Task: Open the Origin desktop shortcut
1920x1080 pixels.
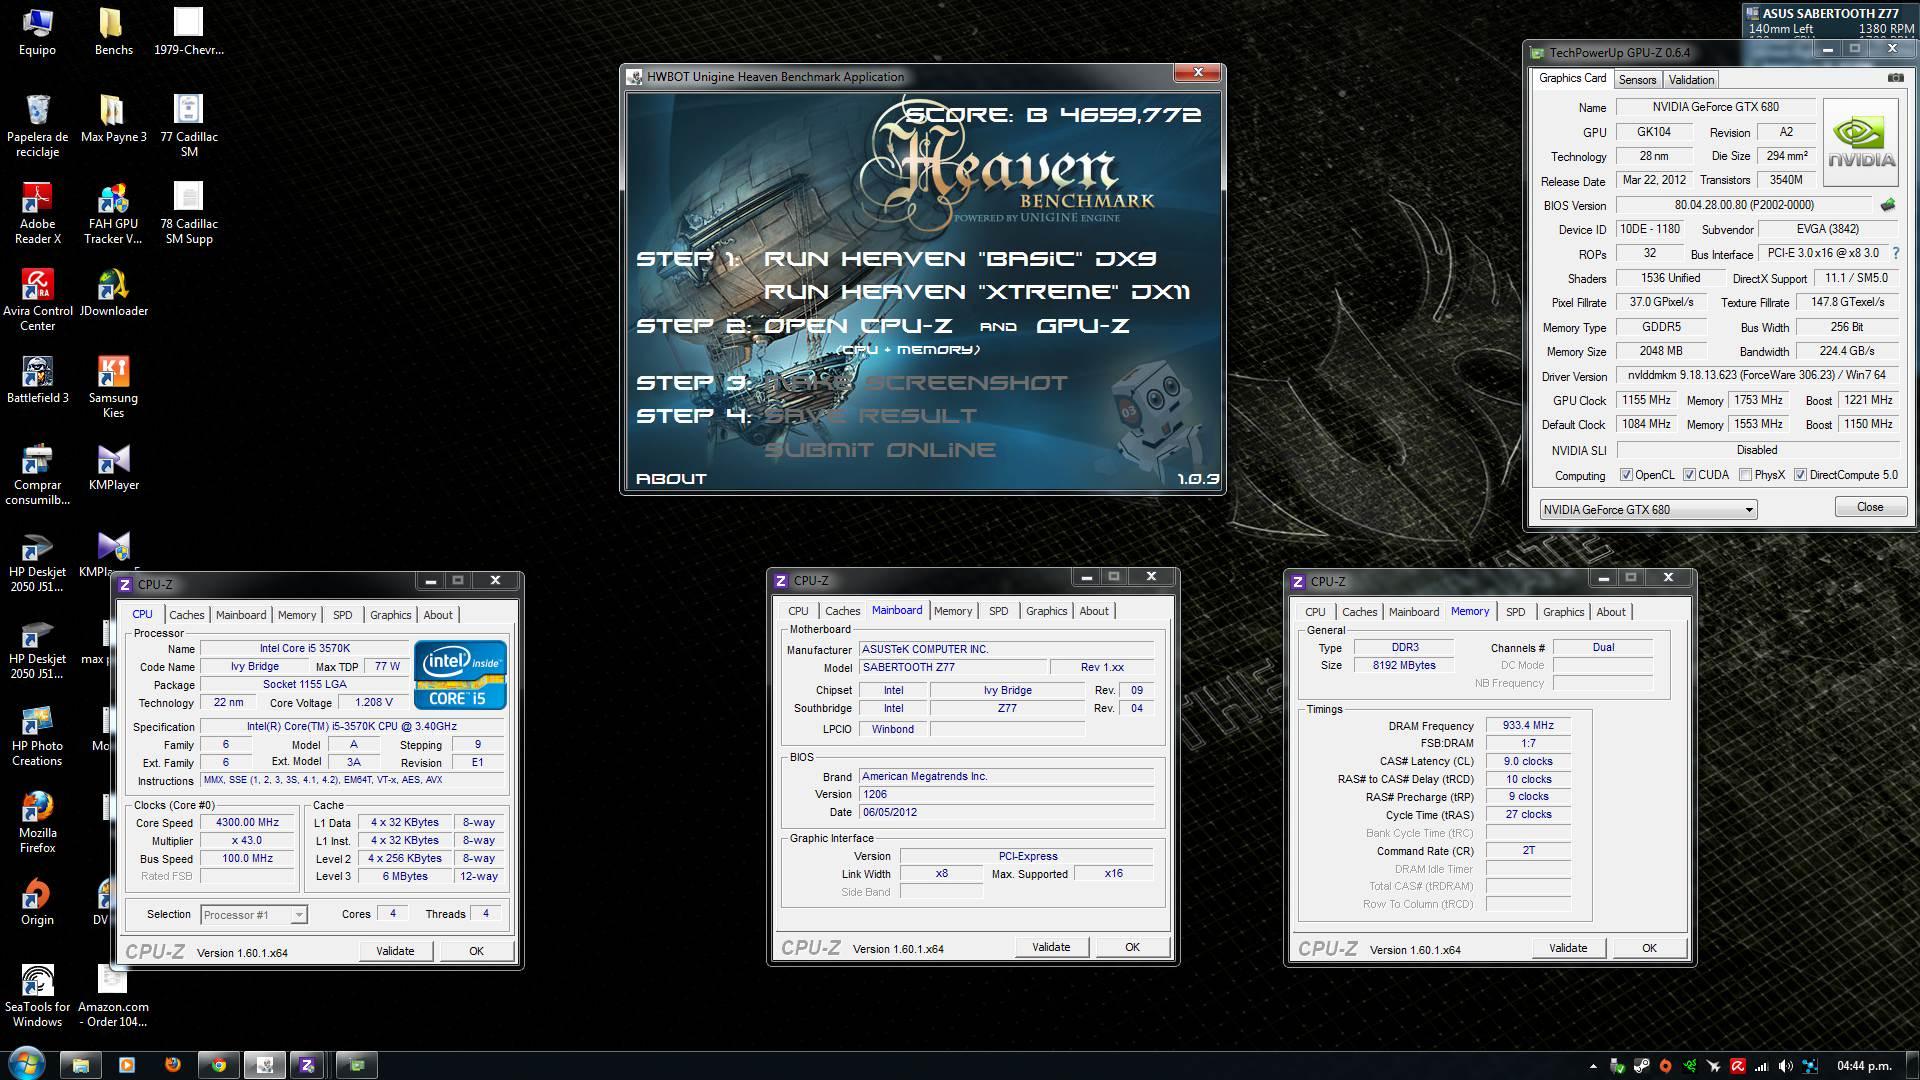Action: click(37, 902)
